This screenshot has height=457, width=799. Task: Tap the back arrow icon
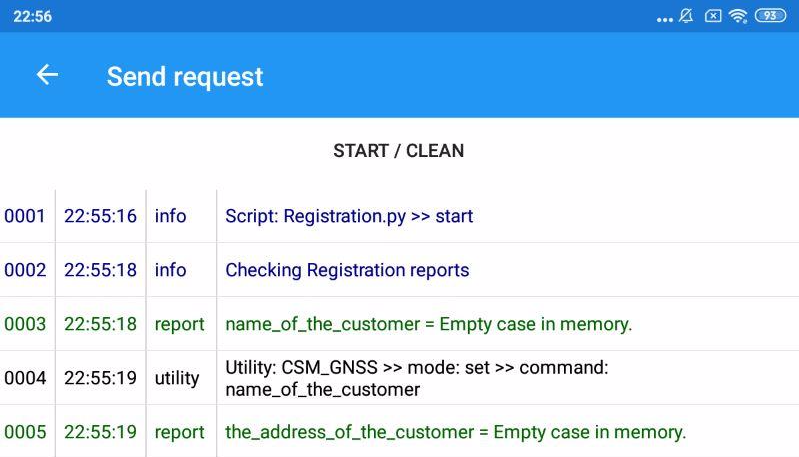(47, 75)
